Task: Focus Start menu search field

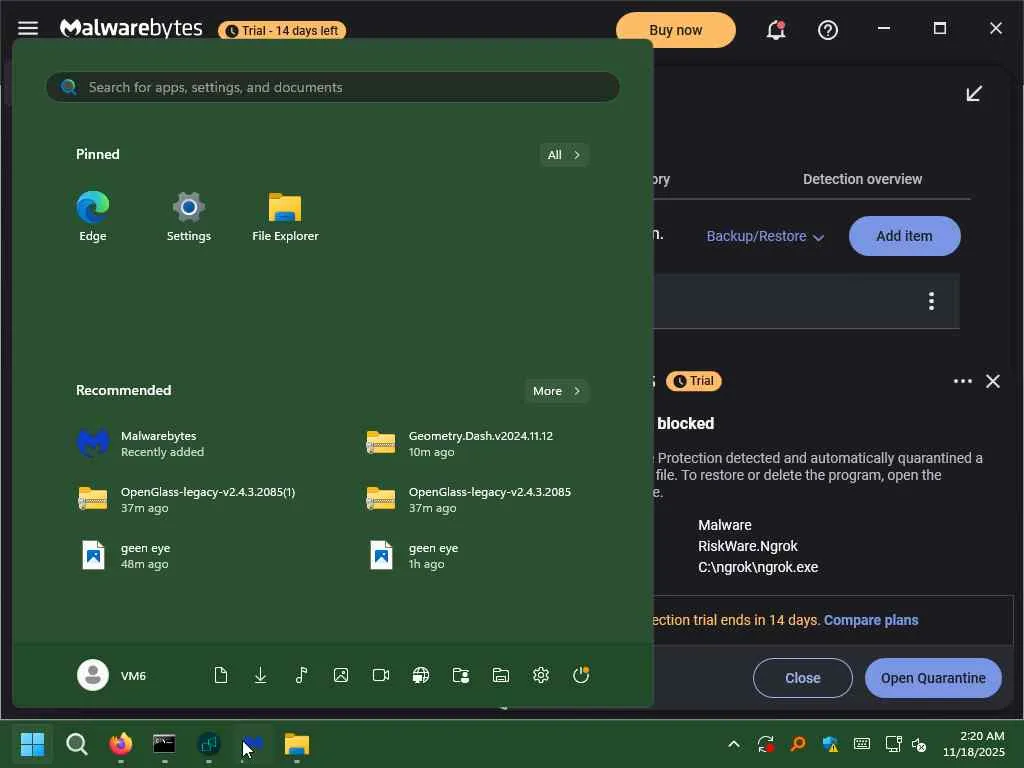Action: (x=333, y=87)
